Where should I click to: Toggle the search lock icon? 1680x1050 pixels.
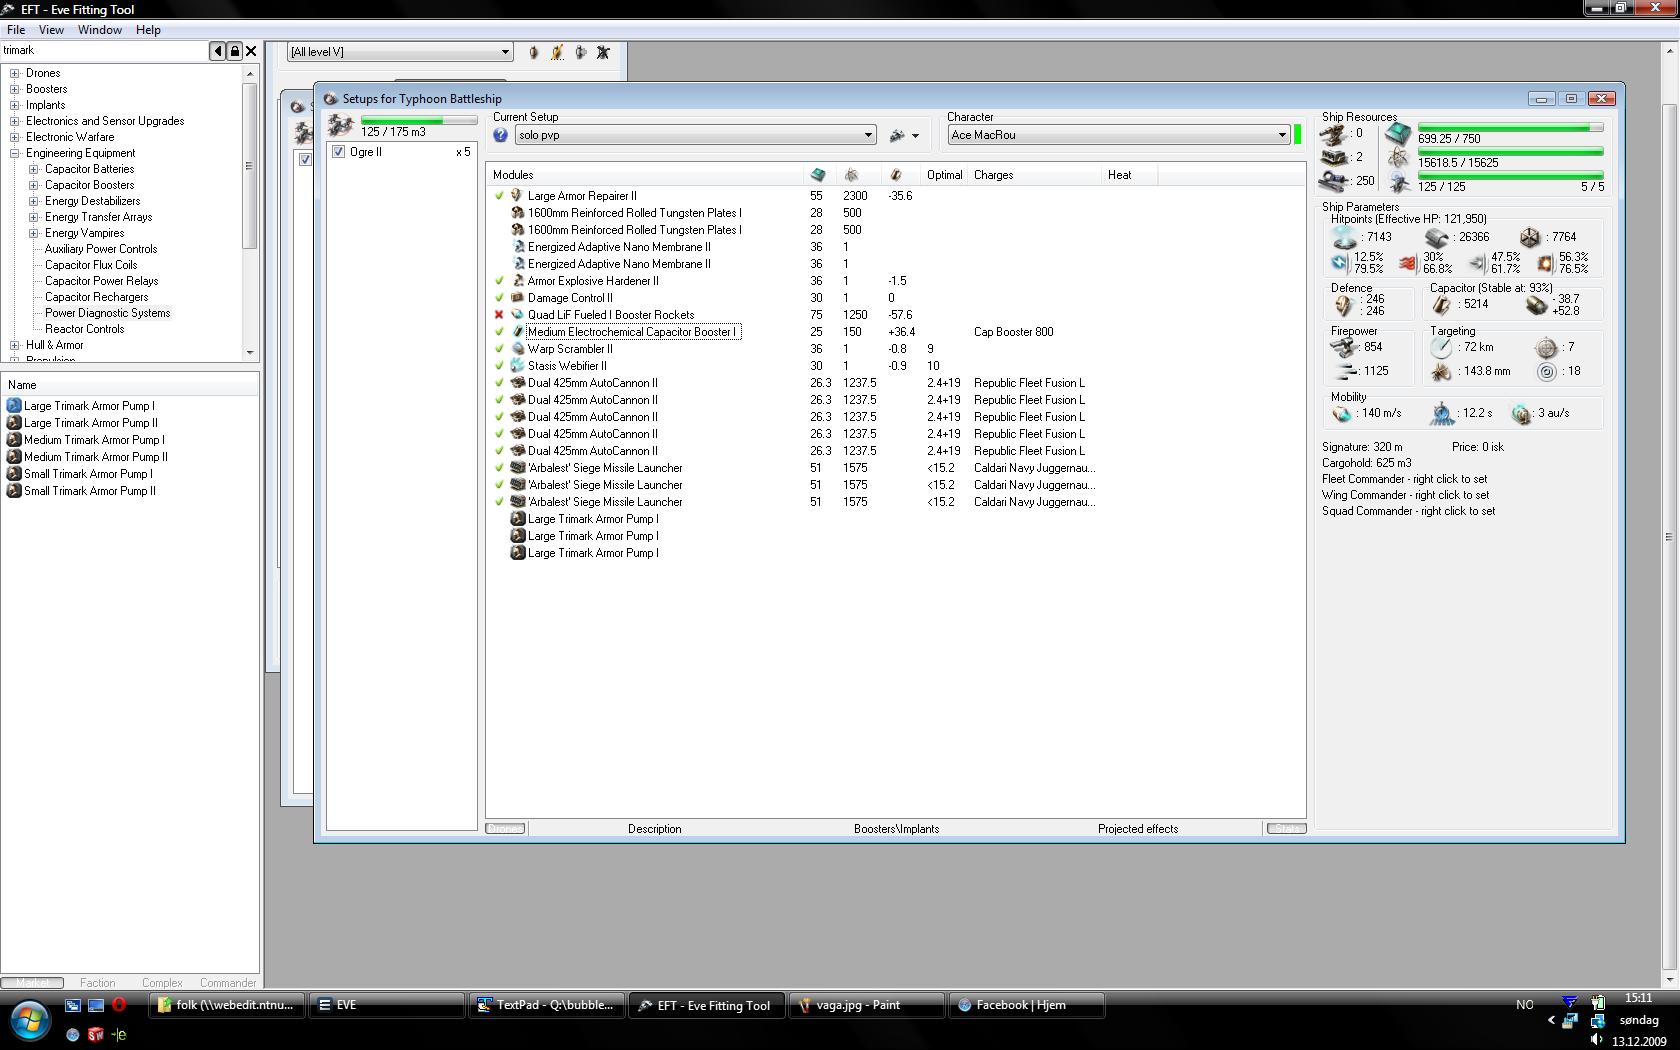coord(234,51)
